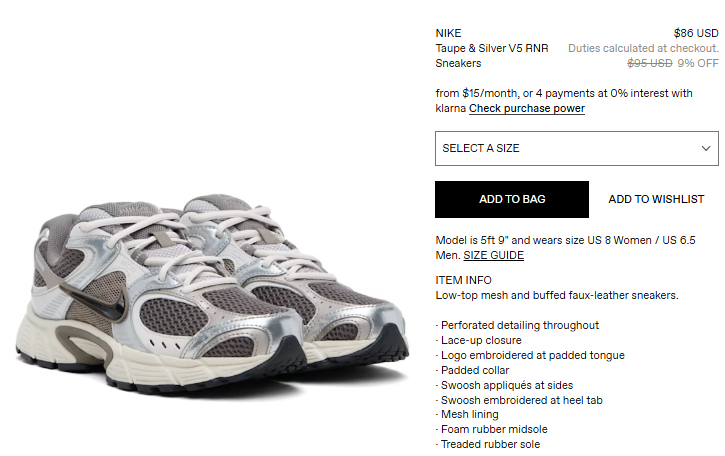Viewport: 725px width, 456px height.
Task: Click the $86 USD price
Action: click(696, 33)
